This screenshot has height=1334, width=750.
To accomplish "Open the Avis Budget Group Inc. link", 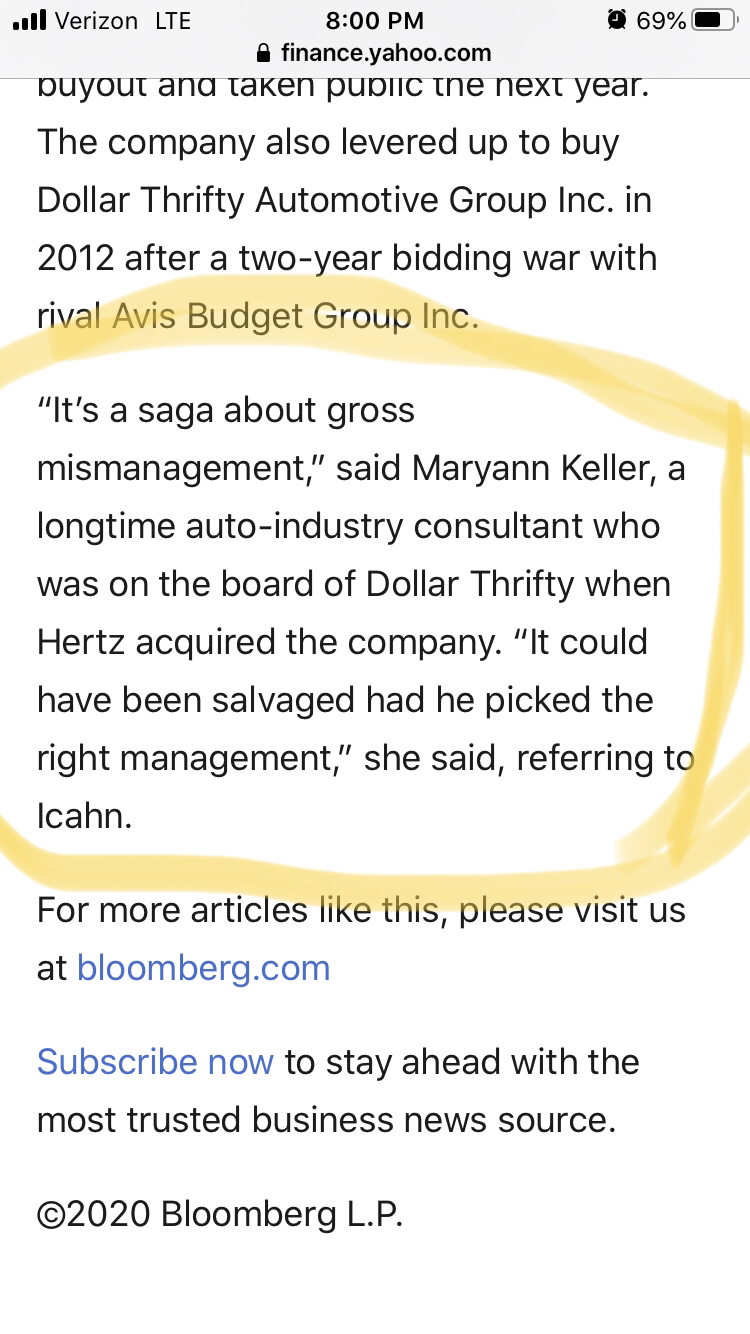I will click(x=295, y=316).
